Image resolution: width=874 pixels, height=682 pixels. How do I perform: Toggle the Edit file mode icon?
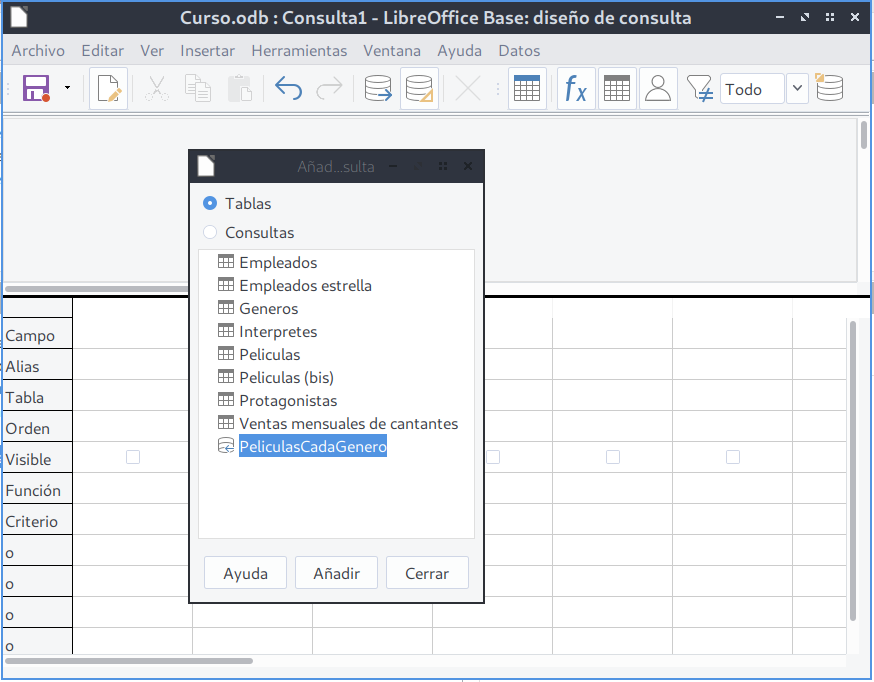[109, 89]
